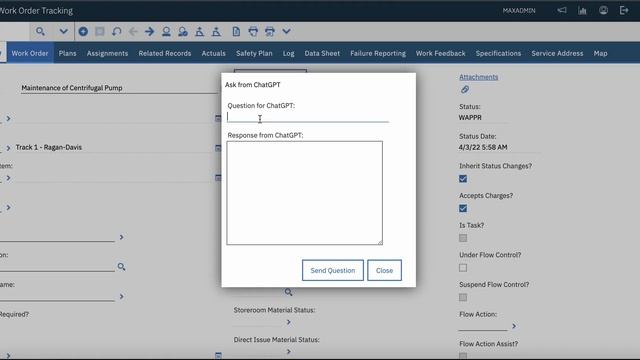The image size is (640, 360).
Task: Toggle the Accepts Charges checkbox
Action: pos(463,209)
